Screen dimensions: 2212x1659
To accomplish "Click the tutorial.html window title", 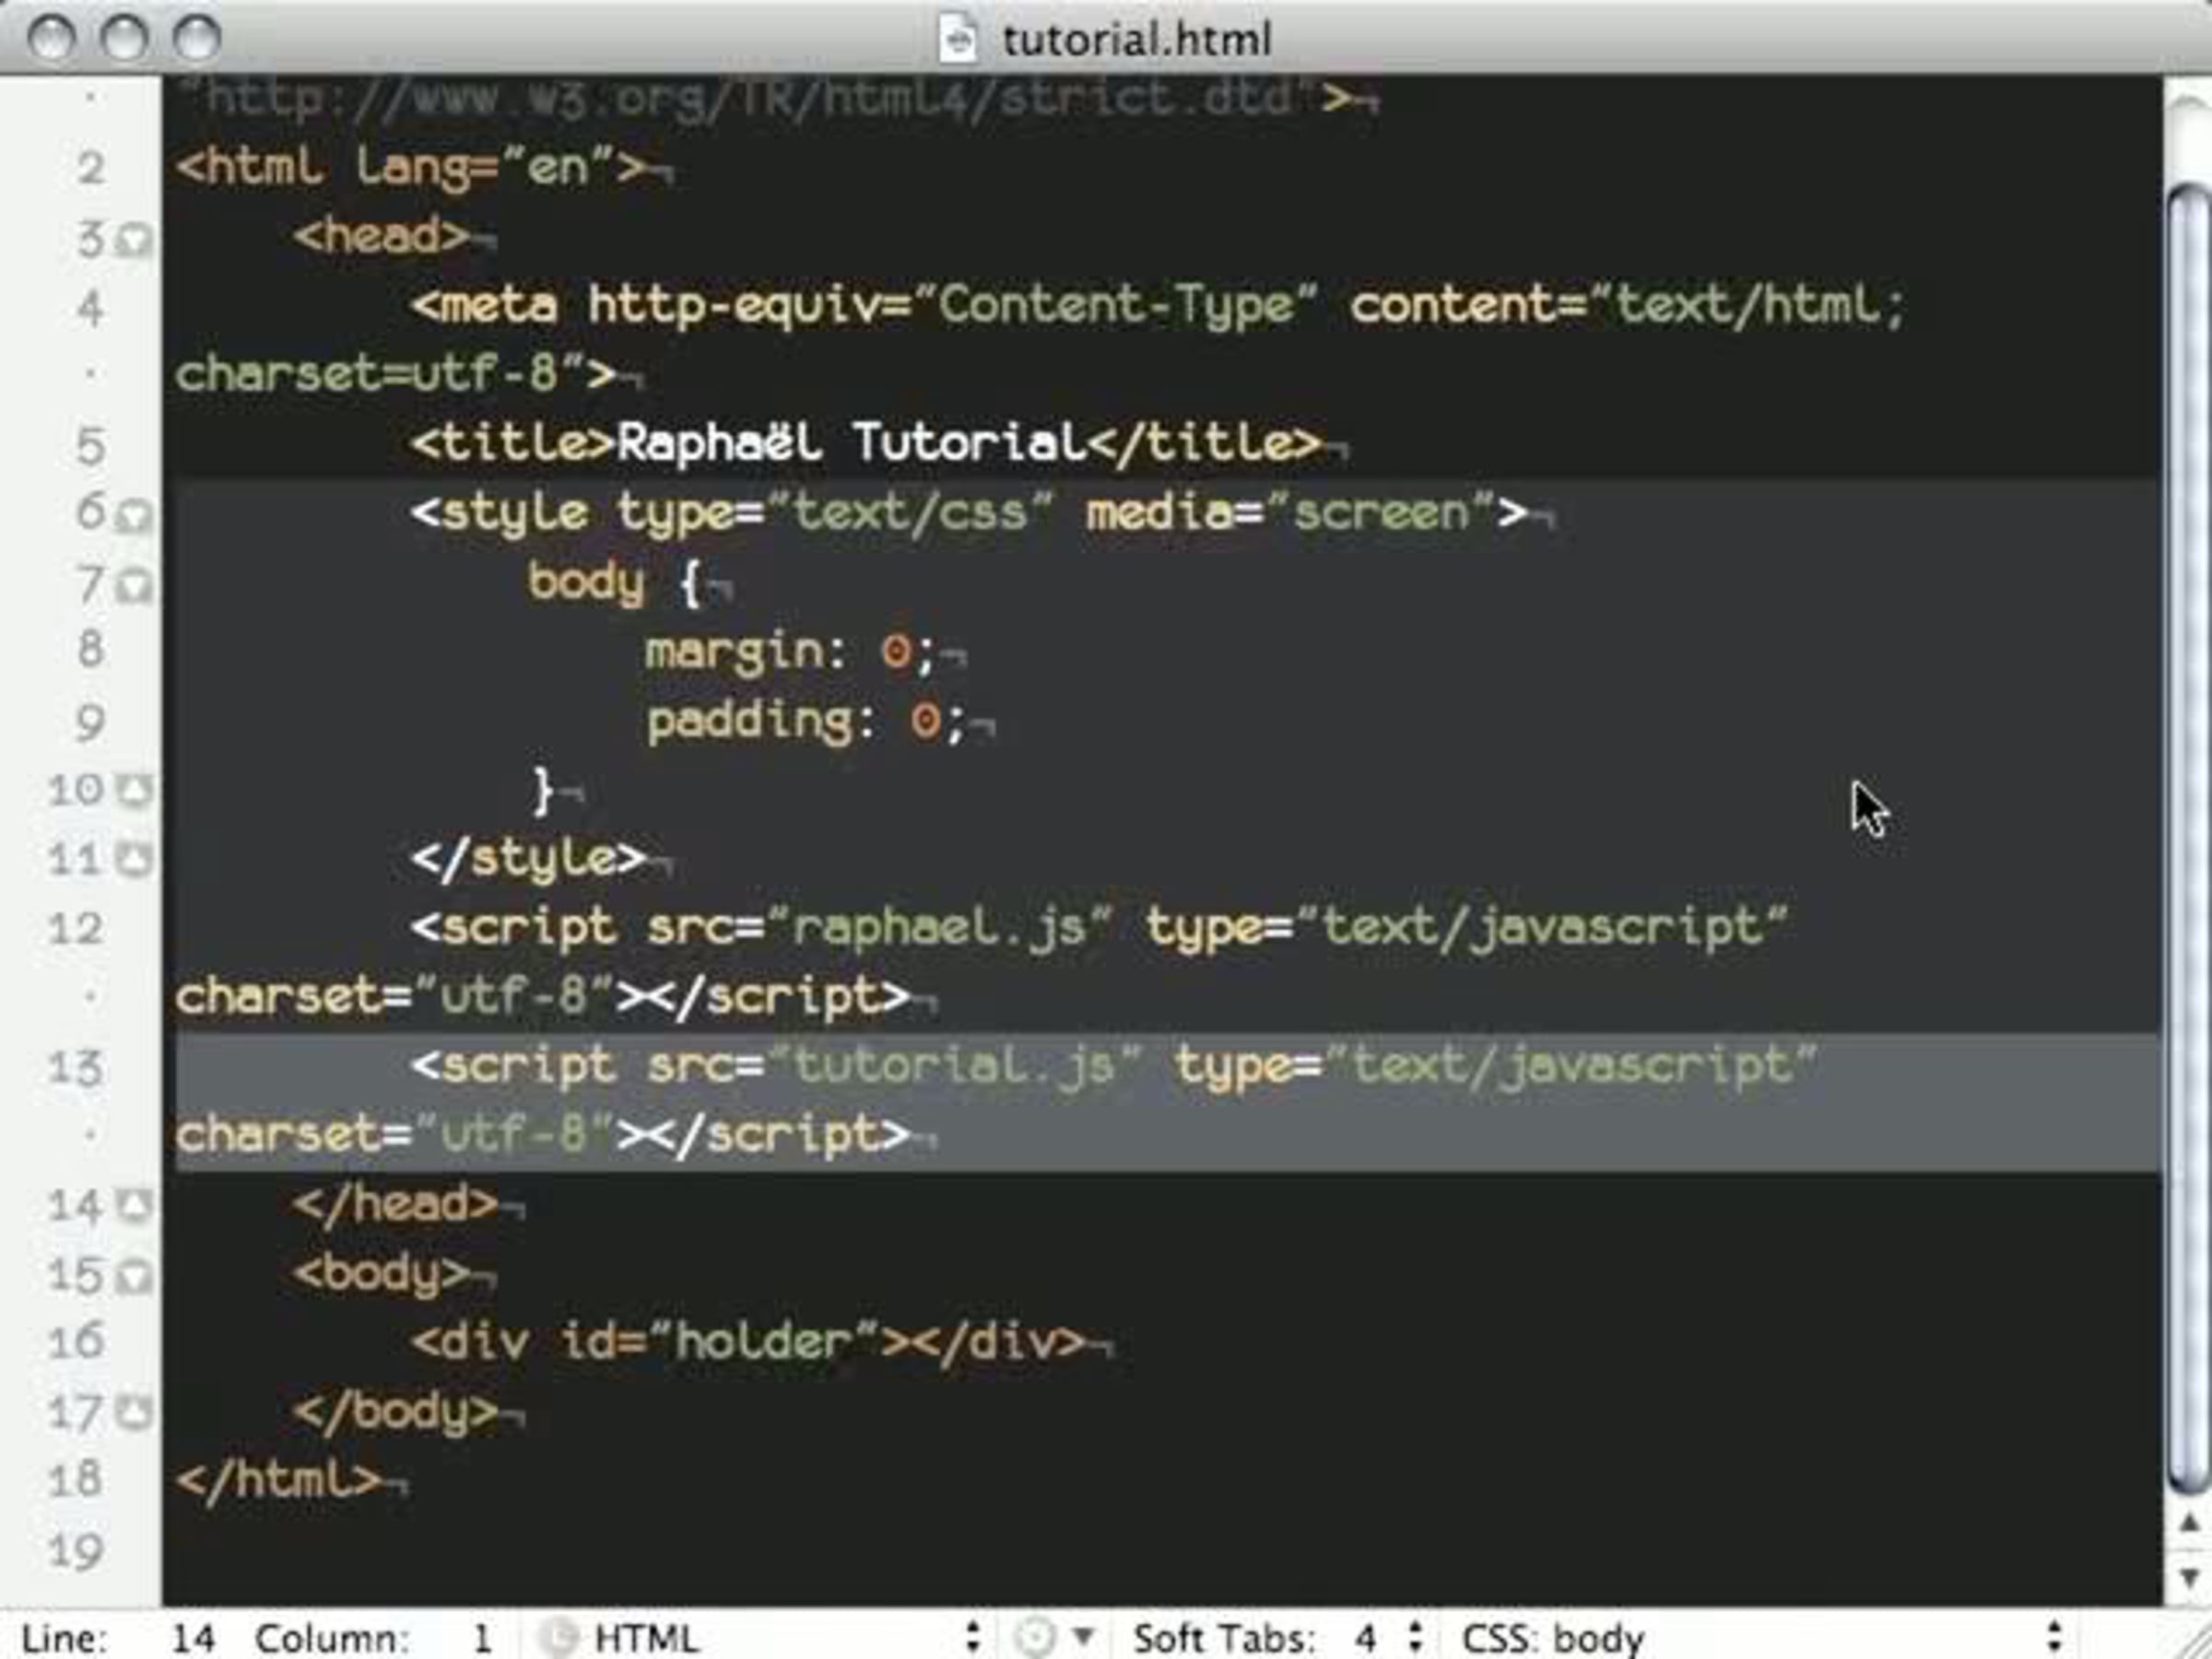I will pyautogui.click(x=1136, y=40).
